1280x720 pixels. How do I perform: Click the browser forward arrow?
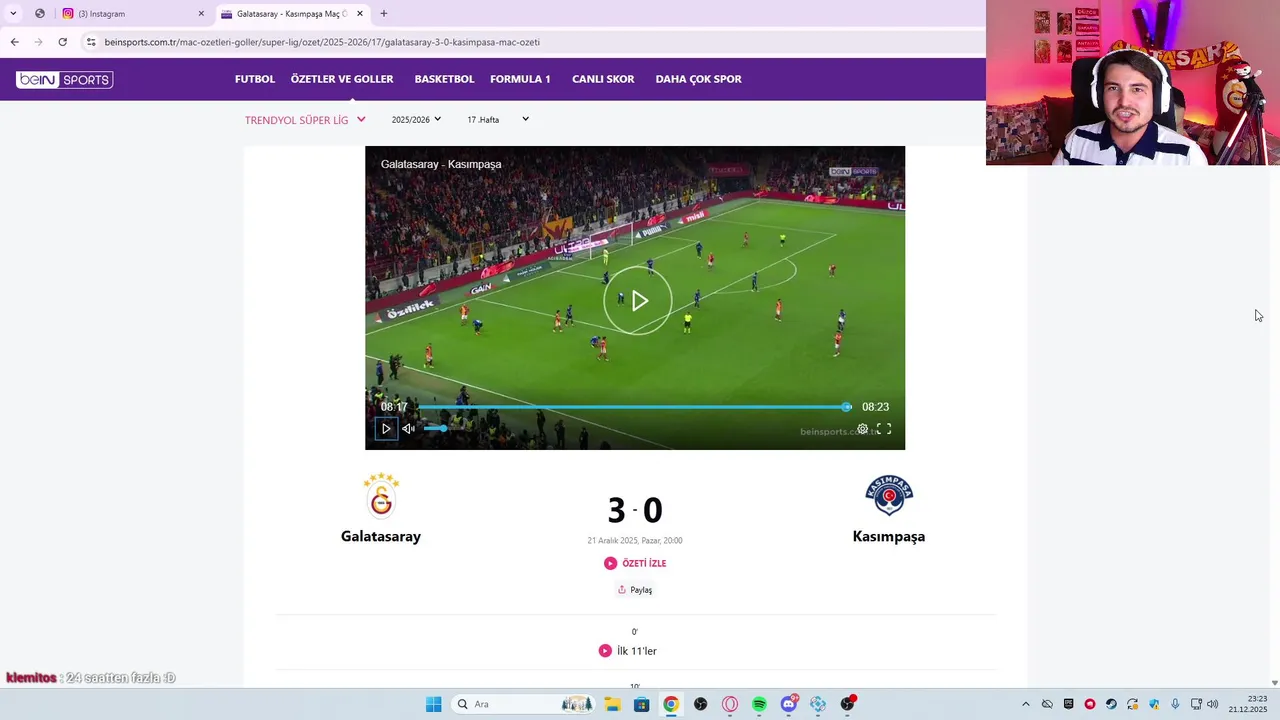click(38, 42)
